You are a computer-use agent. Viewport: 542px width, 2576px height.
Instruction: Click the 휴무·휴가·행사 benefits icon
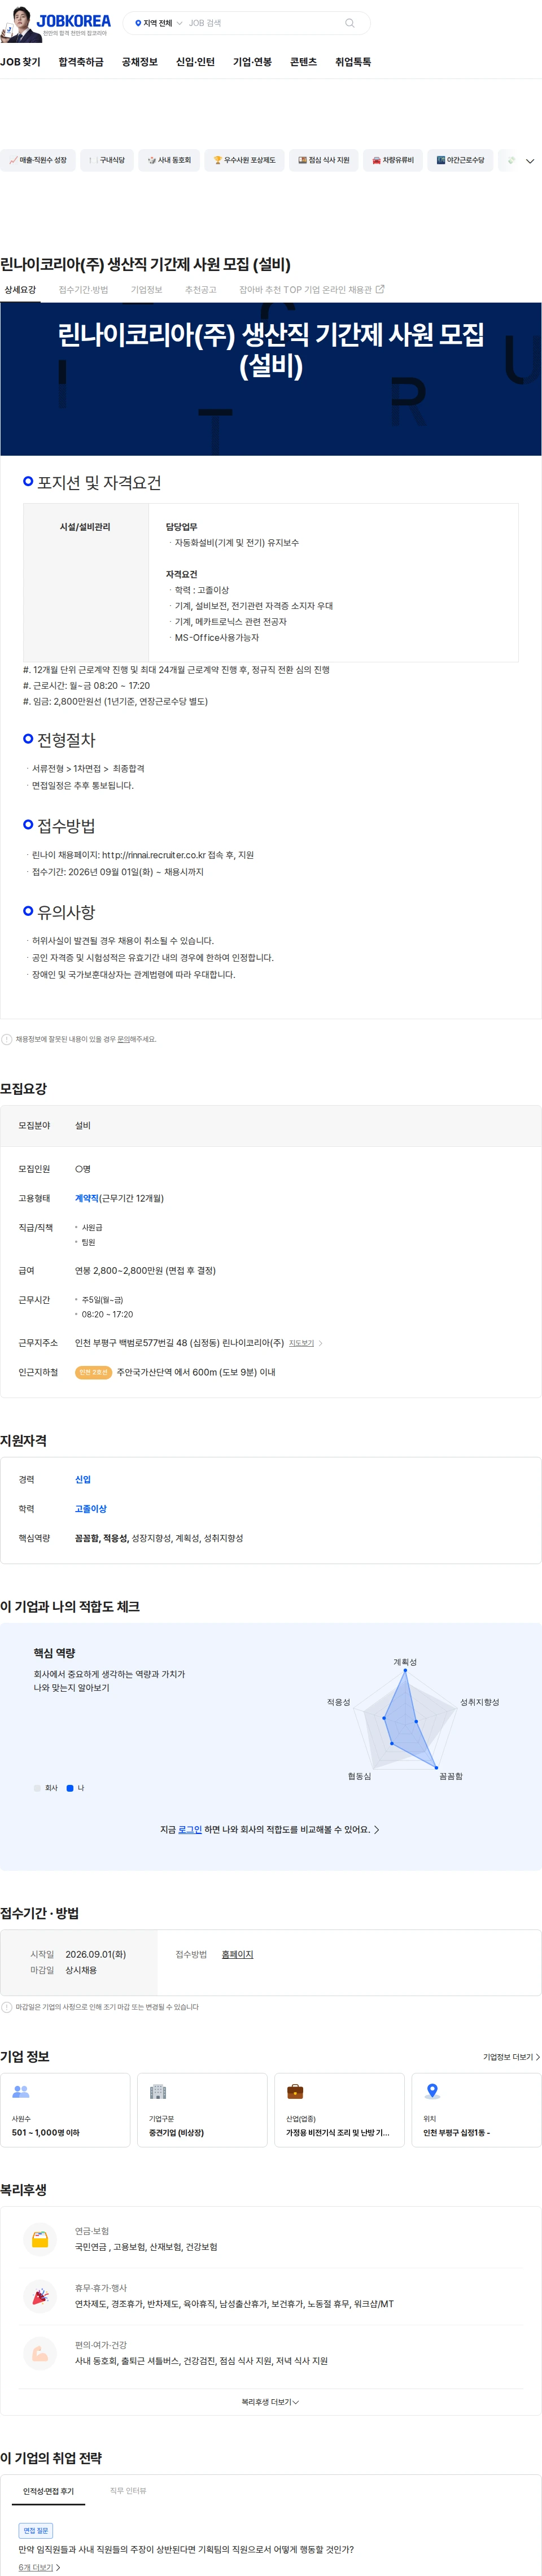pyautogui.click(x=40, y=2296)
